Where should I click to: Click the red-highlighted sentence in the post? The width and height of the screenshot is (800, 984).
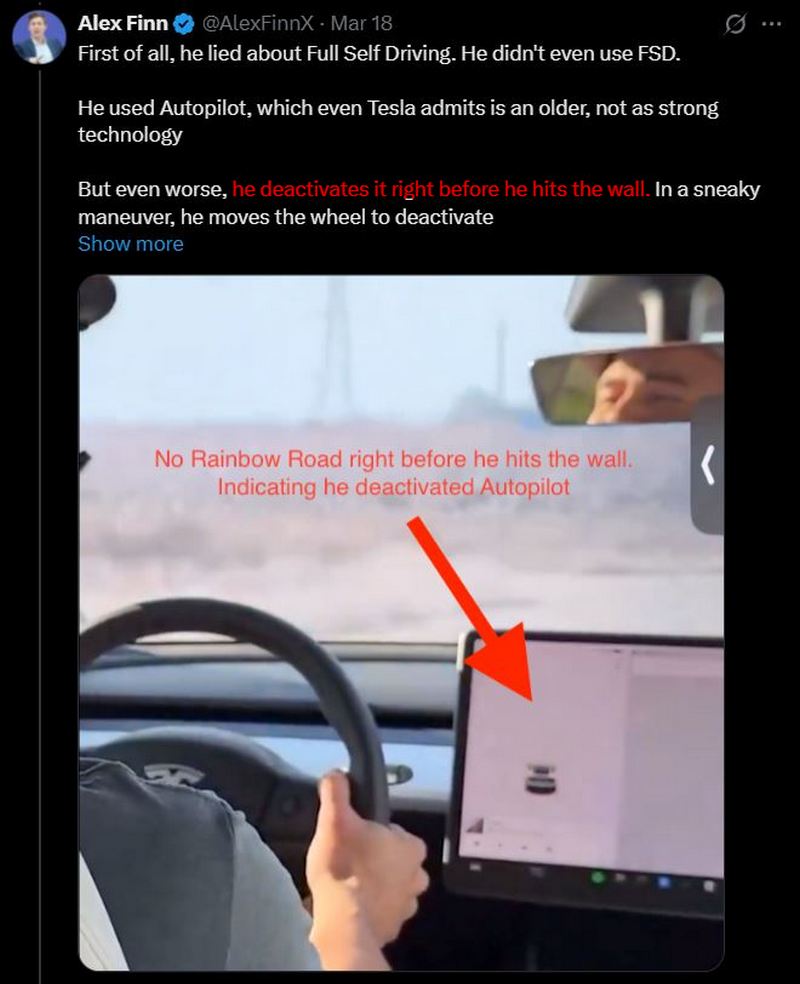441,189
